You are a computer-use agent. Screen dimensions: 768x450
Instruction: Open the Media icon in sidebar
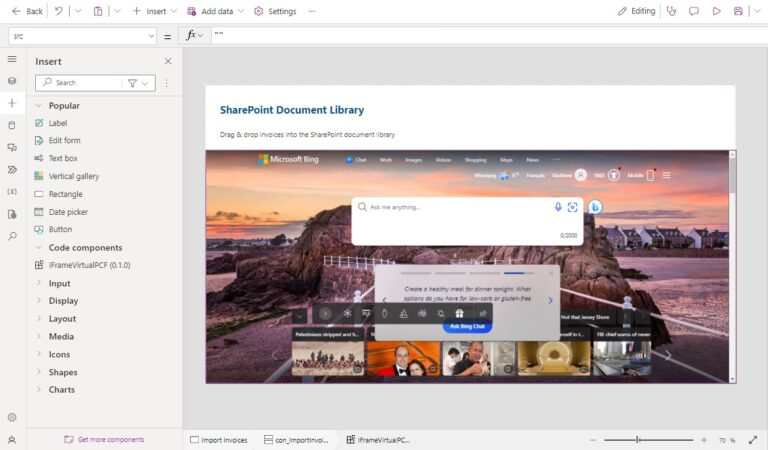point(12,147)
